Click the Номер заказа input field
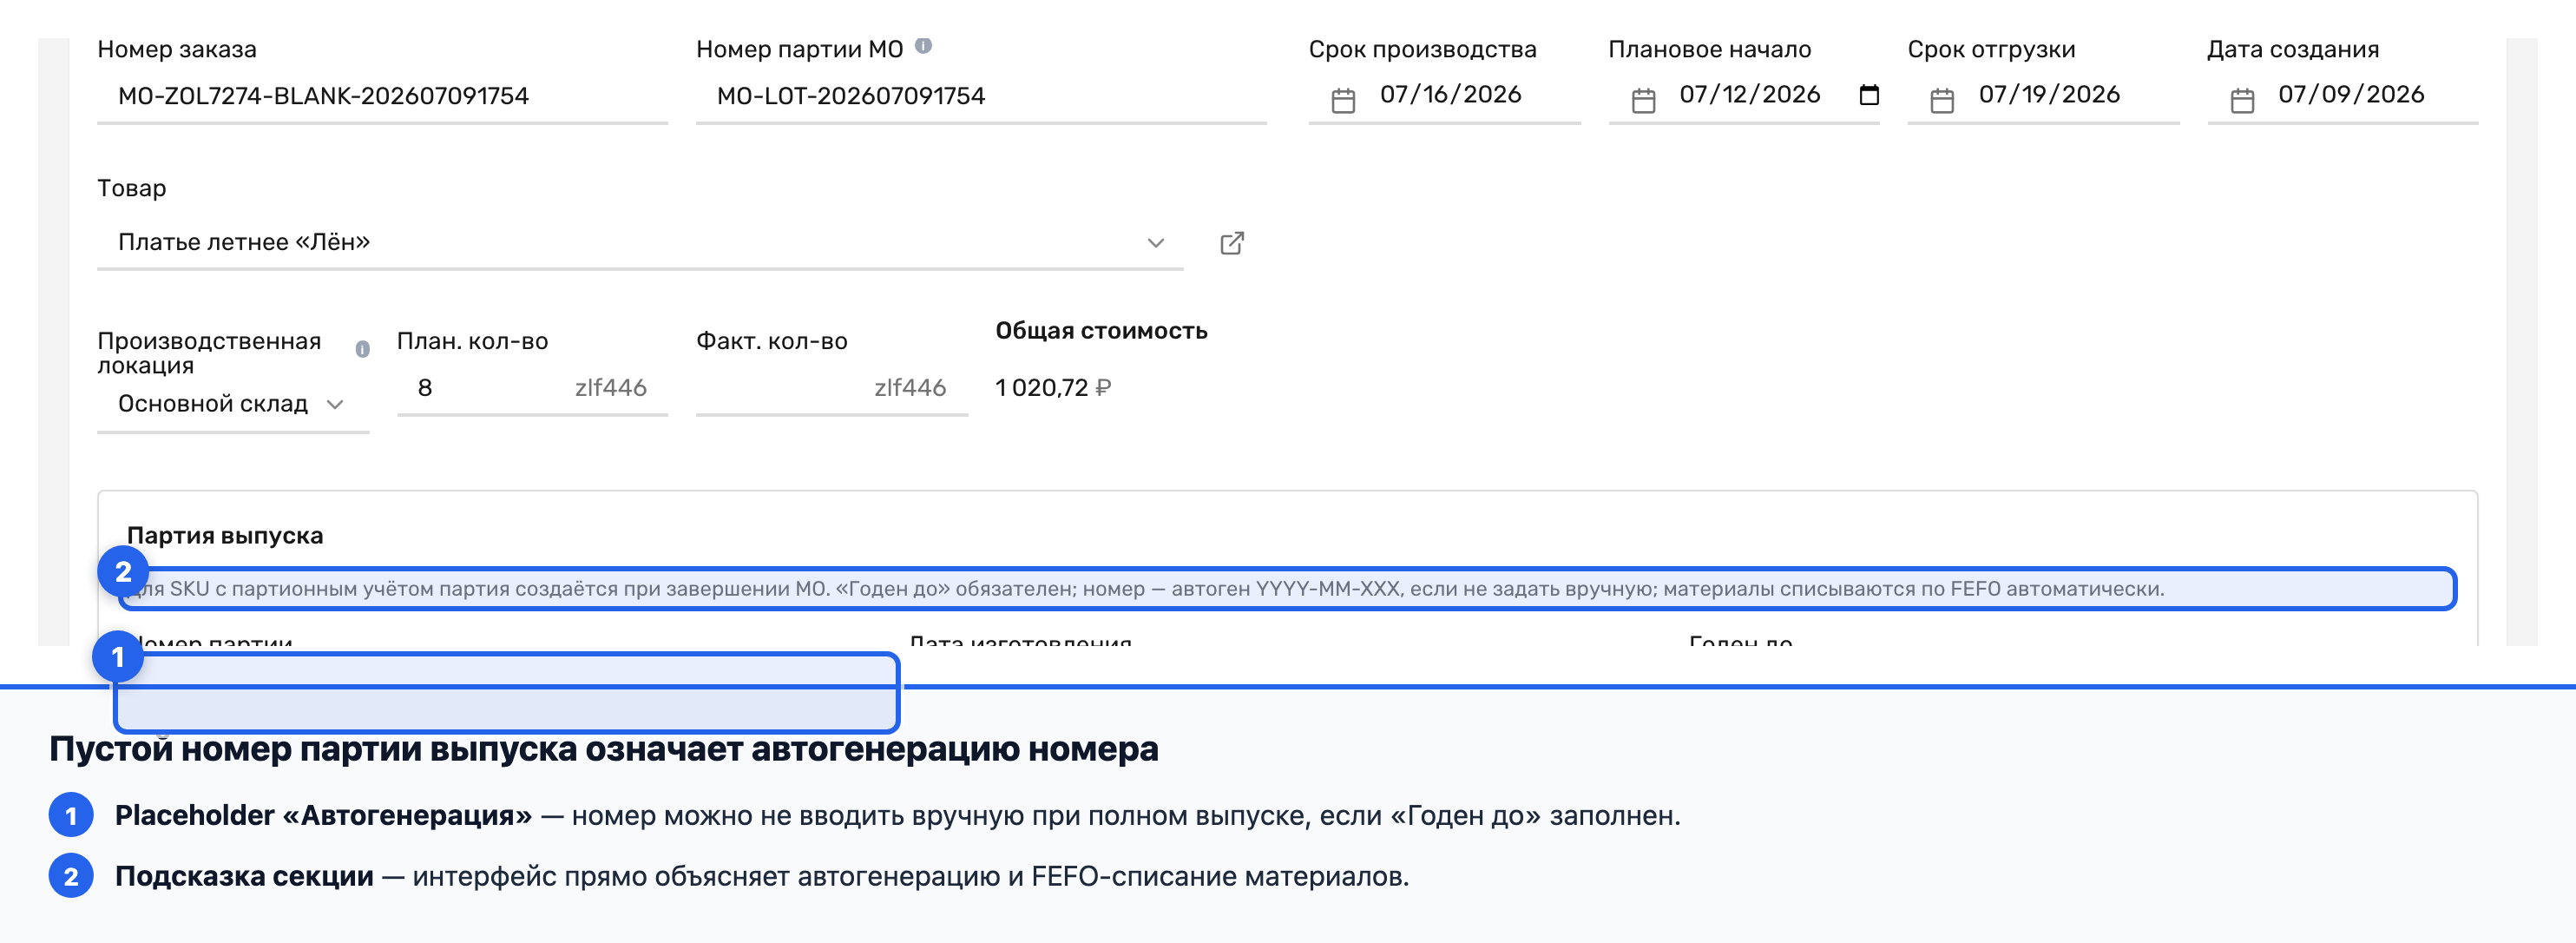The image size is (2576, 943). pos(382,96)
